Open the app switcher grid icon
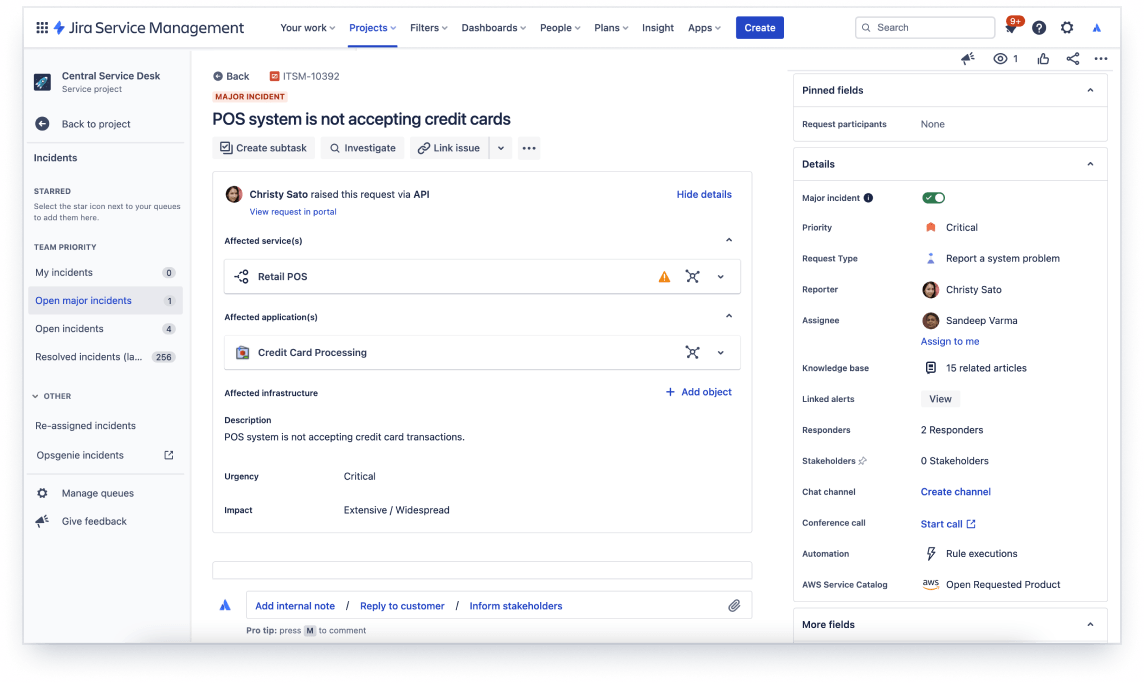 point(42,28)
